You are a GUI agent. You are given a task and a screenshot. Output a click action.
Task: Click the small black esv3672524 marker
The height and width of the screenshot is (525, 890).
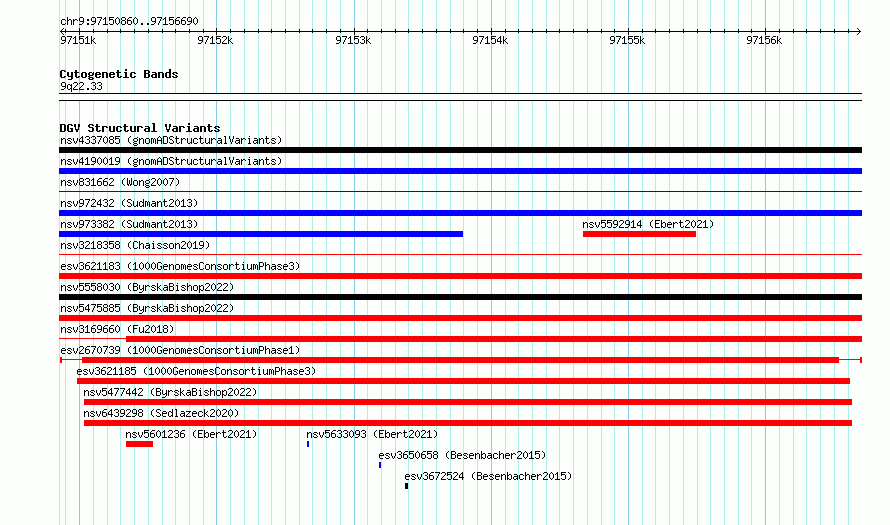pyautogui.click(x=406, y=486)
